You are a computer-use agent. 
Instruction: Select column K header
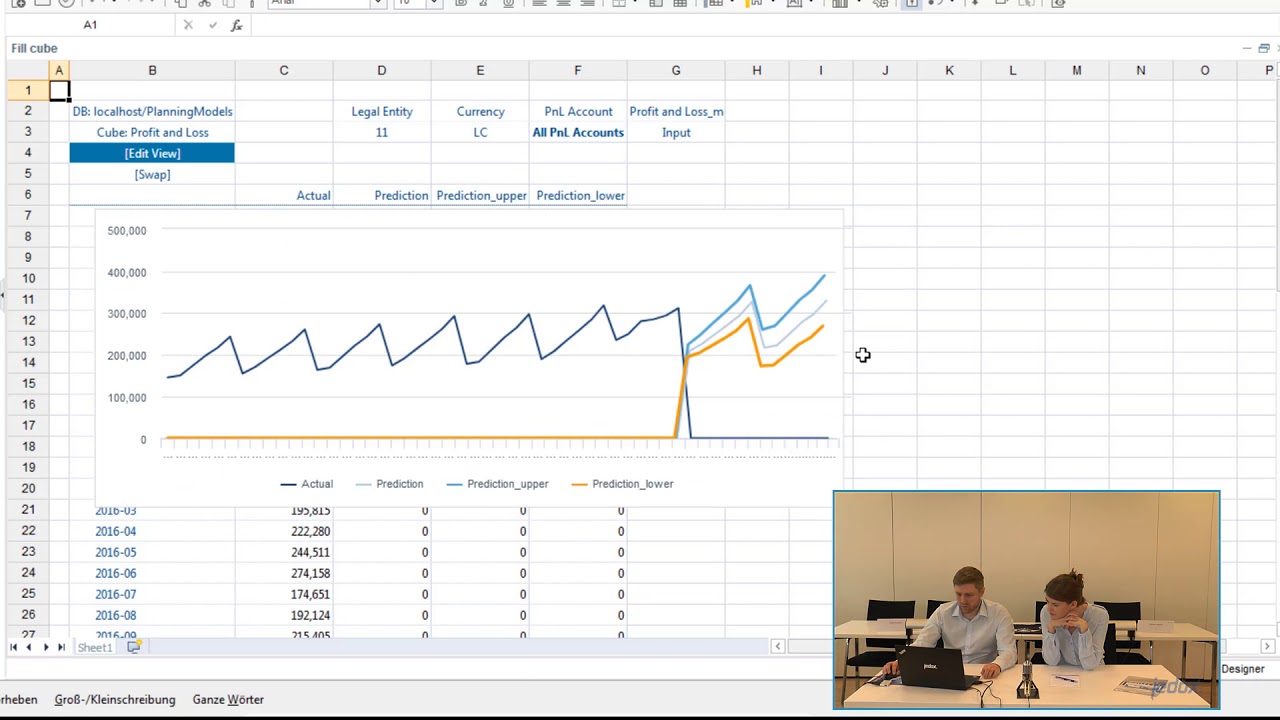tap(949, 70)
